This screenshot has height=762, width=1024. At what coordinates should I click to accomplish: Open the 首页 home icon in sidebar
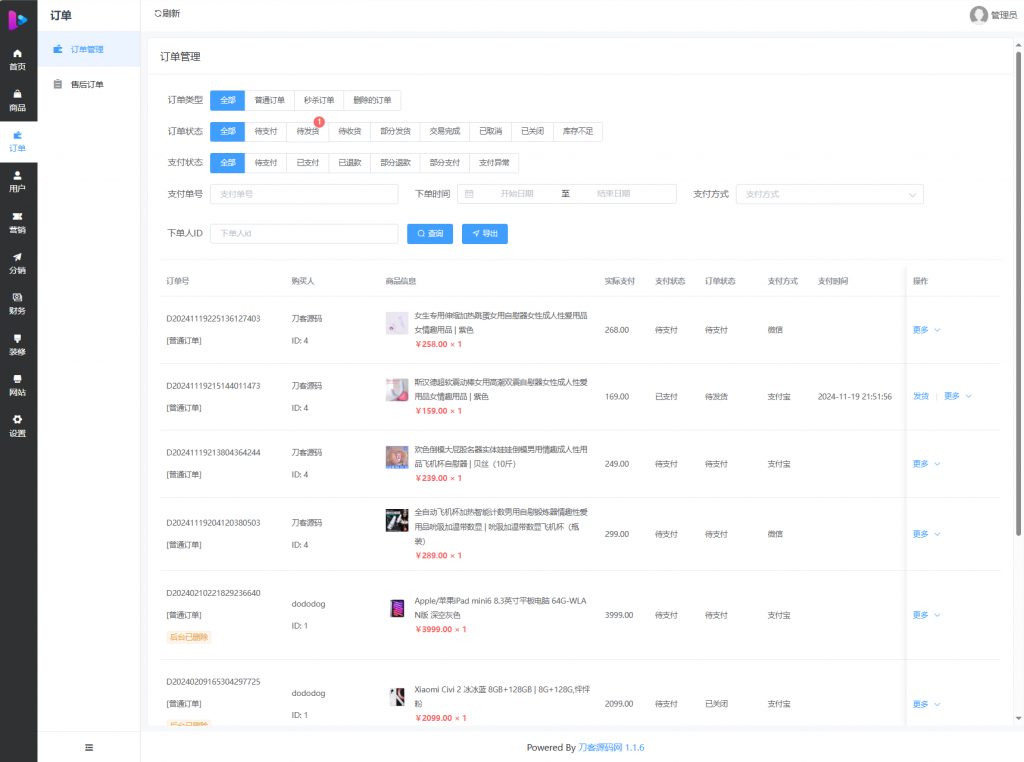(18, 53)
